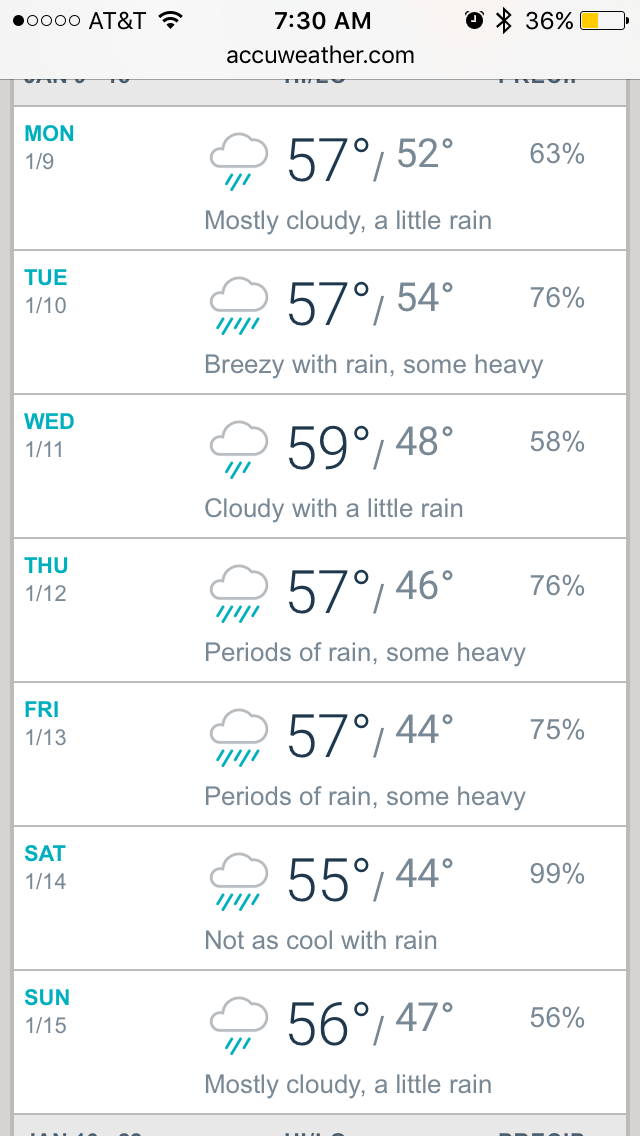Tap the Bluetooth icon in the status bar
This screenshot has height=1136, width=640.
pyautogui.click(x=504, y=21)
